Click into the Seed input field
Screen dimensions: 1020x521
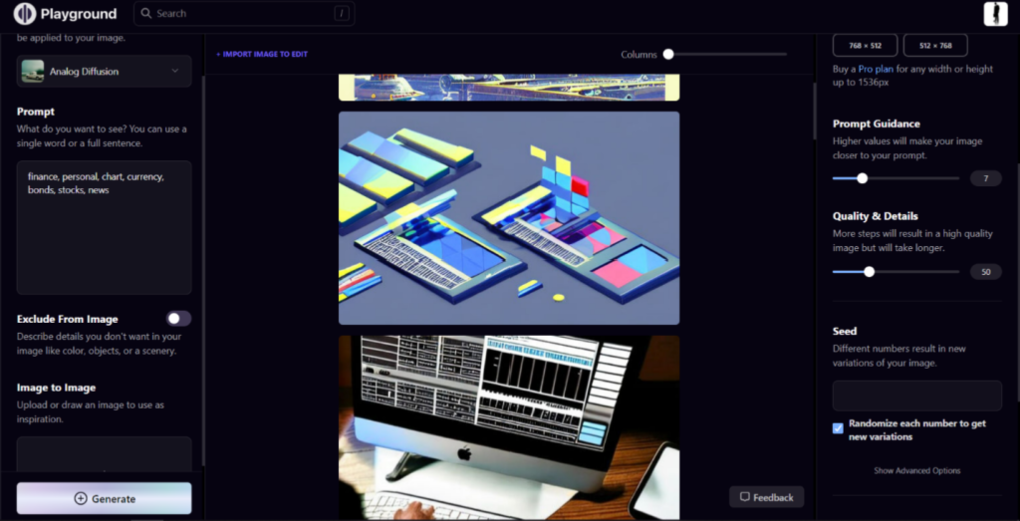pos(916,395)
